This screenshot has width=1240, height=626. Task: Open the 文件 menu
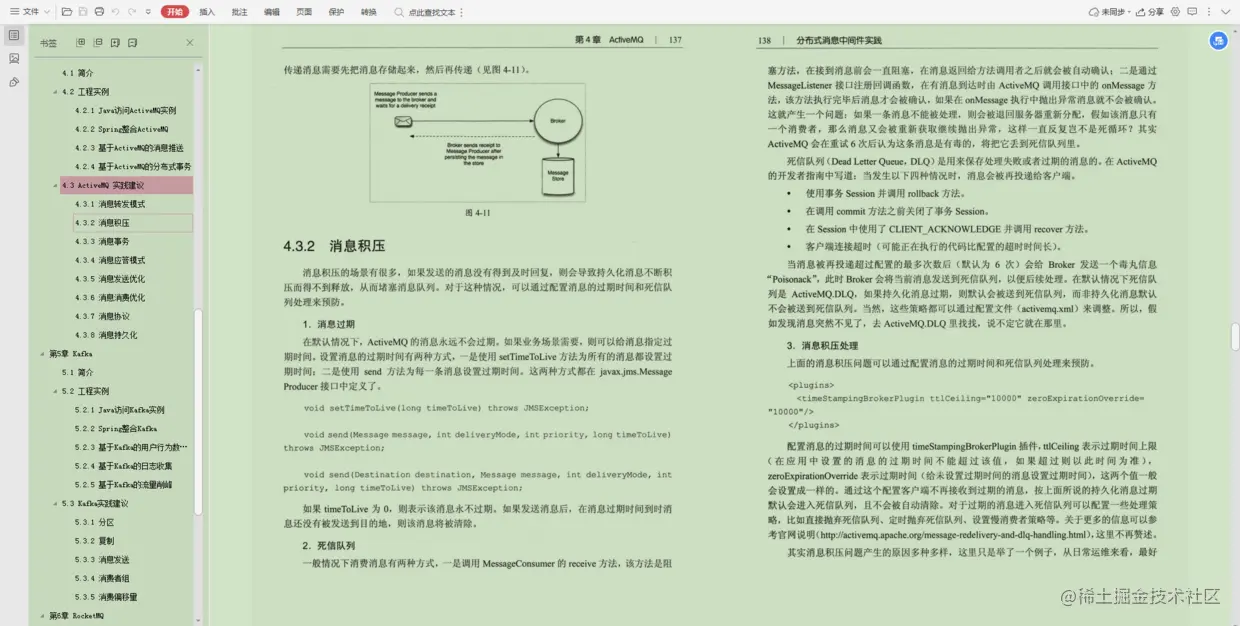[30, 12]
